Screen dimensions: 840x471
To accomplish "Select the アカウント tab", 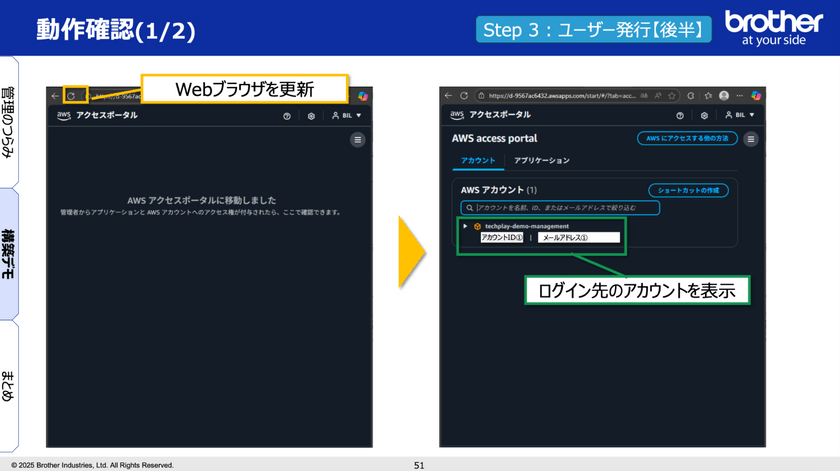I will pyautogui.click(x=478, y=160).
